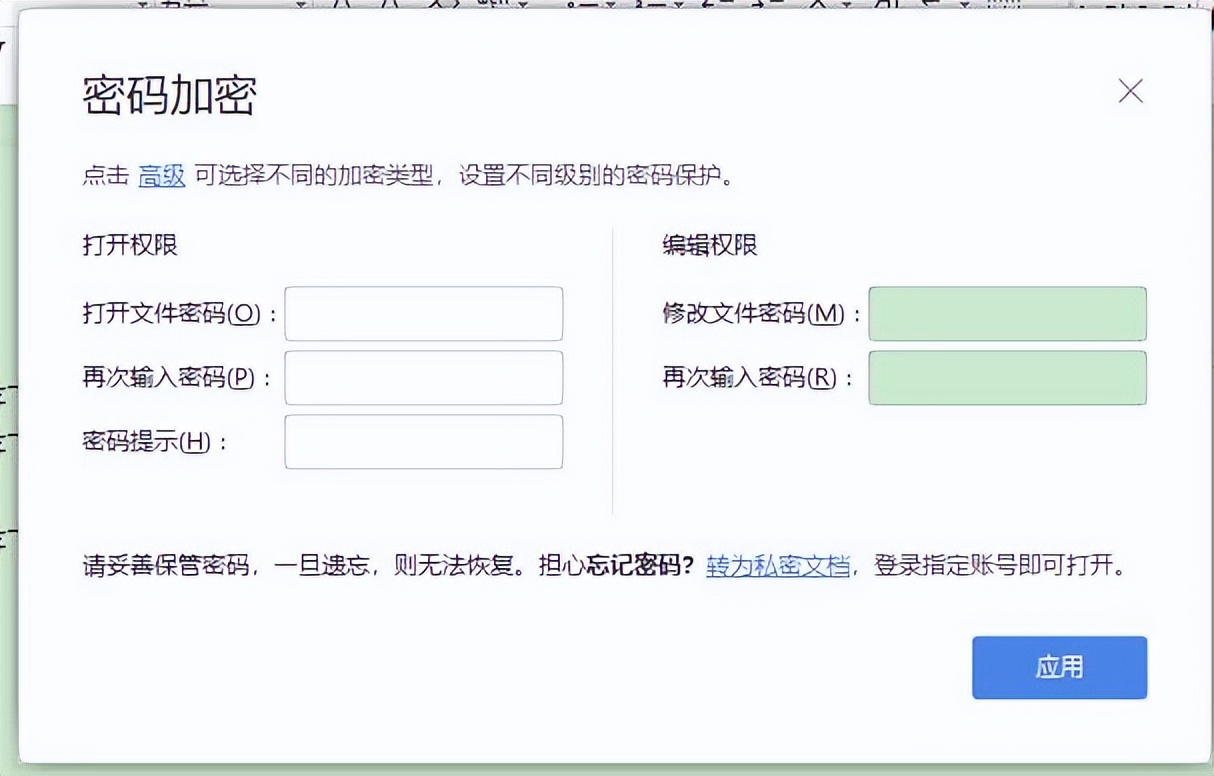Click the 转为私密文档 link
The image size is (1214, 776).
pos(778,566)
